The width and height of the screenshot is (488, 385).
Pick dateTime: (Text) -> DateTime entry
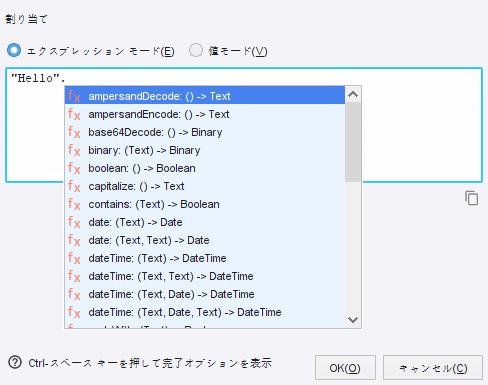click(205, 258)
